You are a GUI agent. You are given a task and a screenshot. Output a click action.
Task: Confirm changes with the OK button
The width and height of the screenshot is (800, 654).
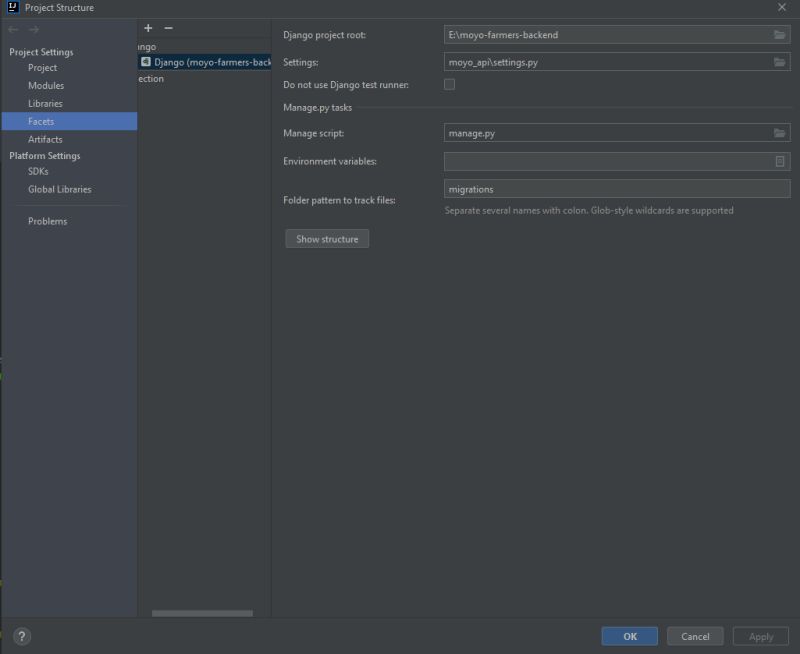coord(629,636)
